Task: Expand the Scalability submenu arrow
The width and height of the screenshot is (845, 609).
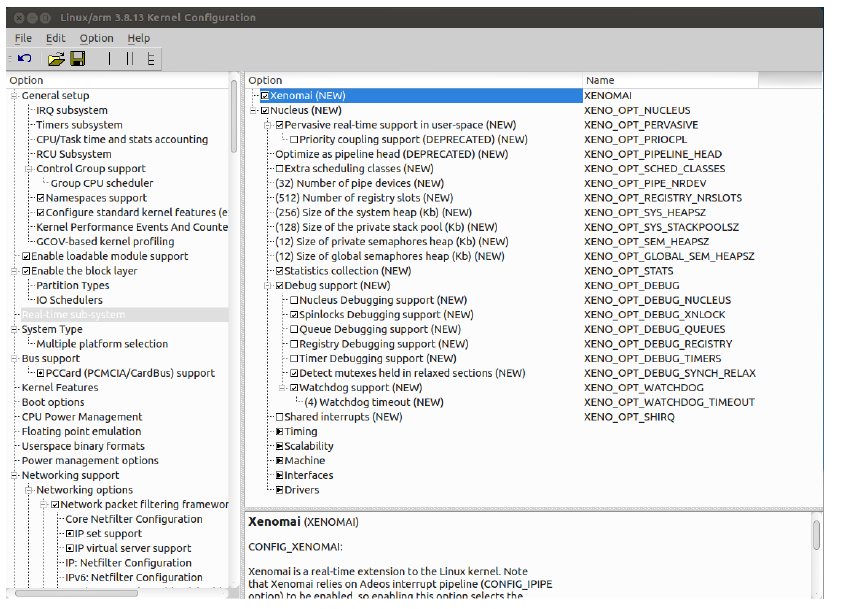Action: (279, 447)
